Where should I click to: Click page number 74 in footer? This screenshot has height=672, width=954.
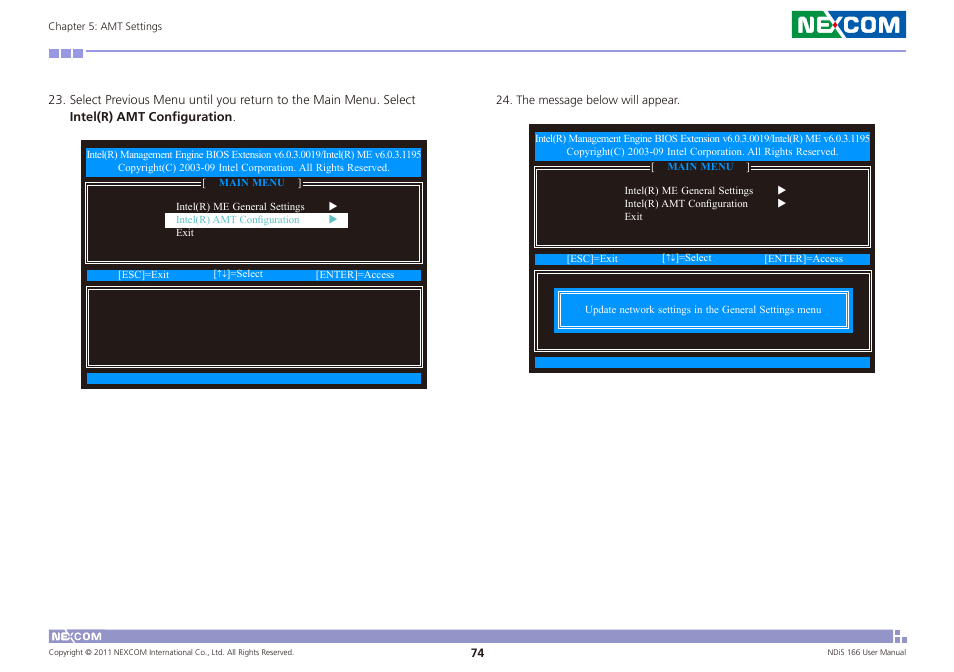478,653
